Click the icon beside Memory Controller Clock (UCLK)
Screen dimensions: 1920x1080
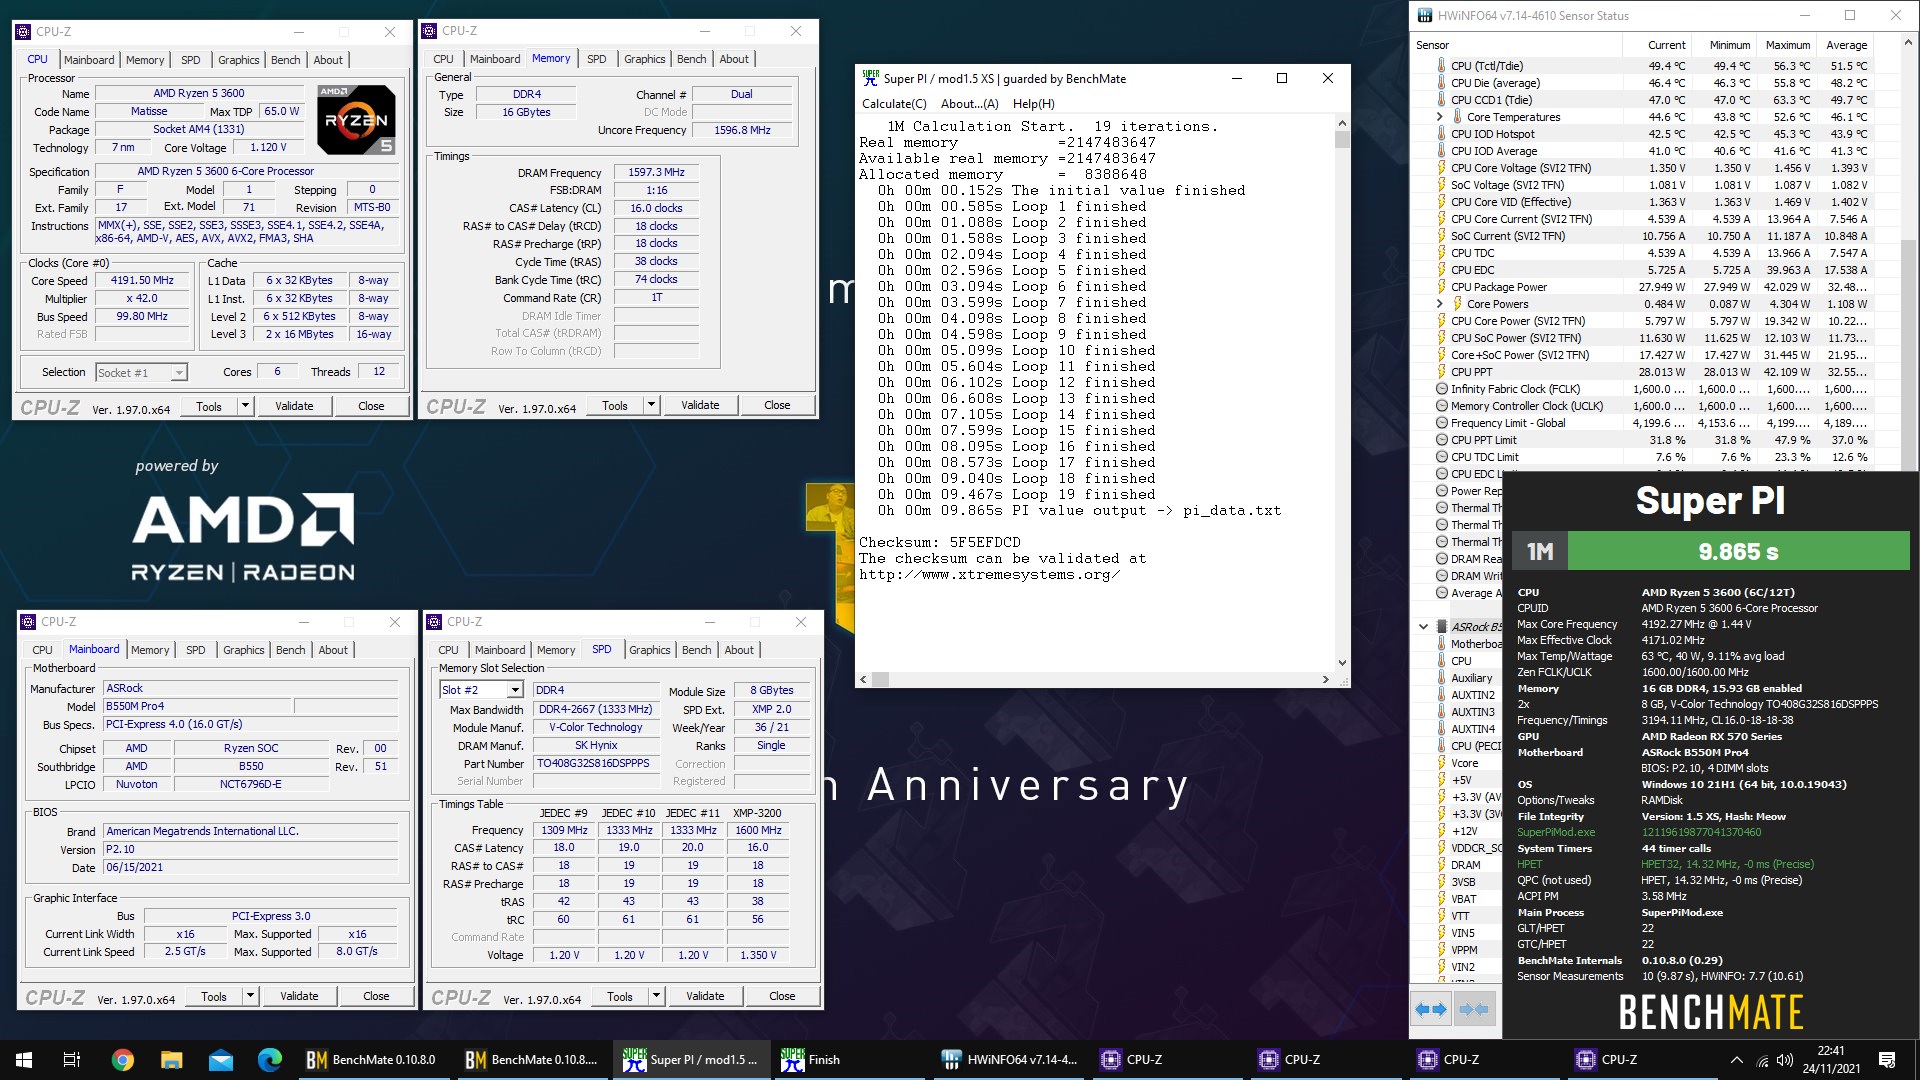point(1441,406)
